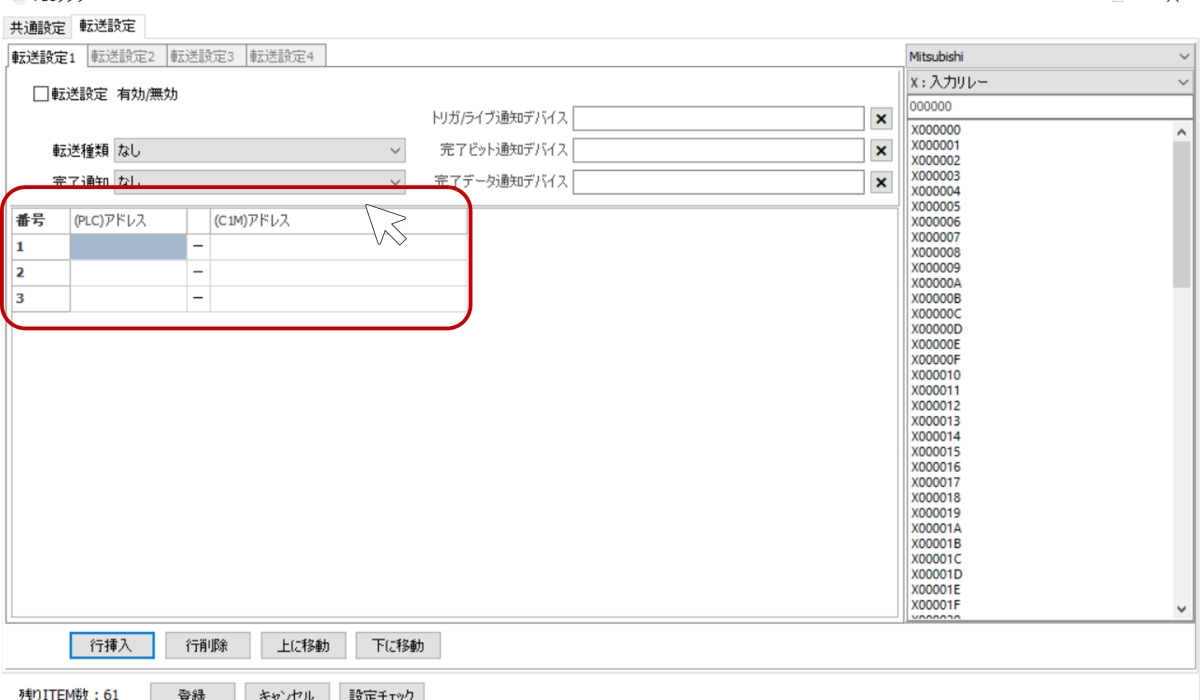The height and width of the screenshot is (700, 1200).
Task: Enable the 転送設定 有効/無効 checkbox
Action: [41, 95]
